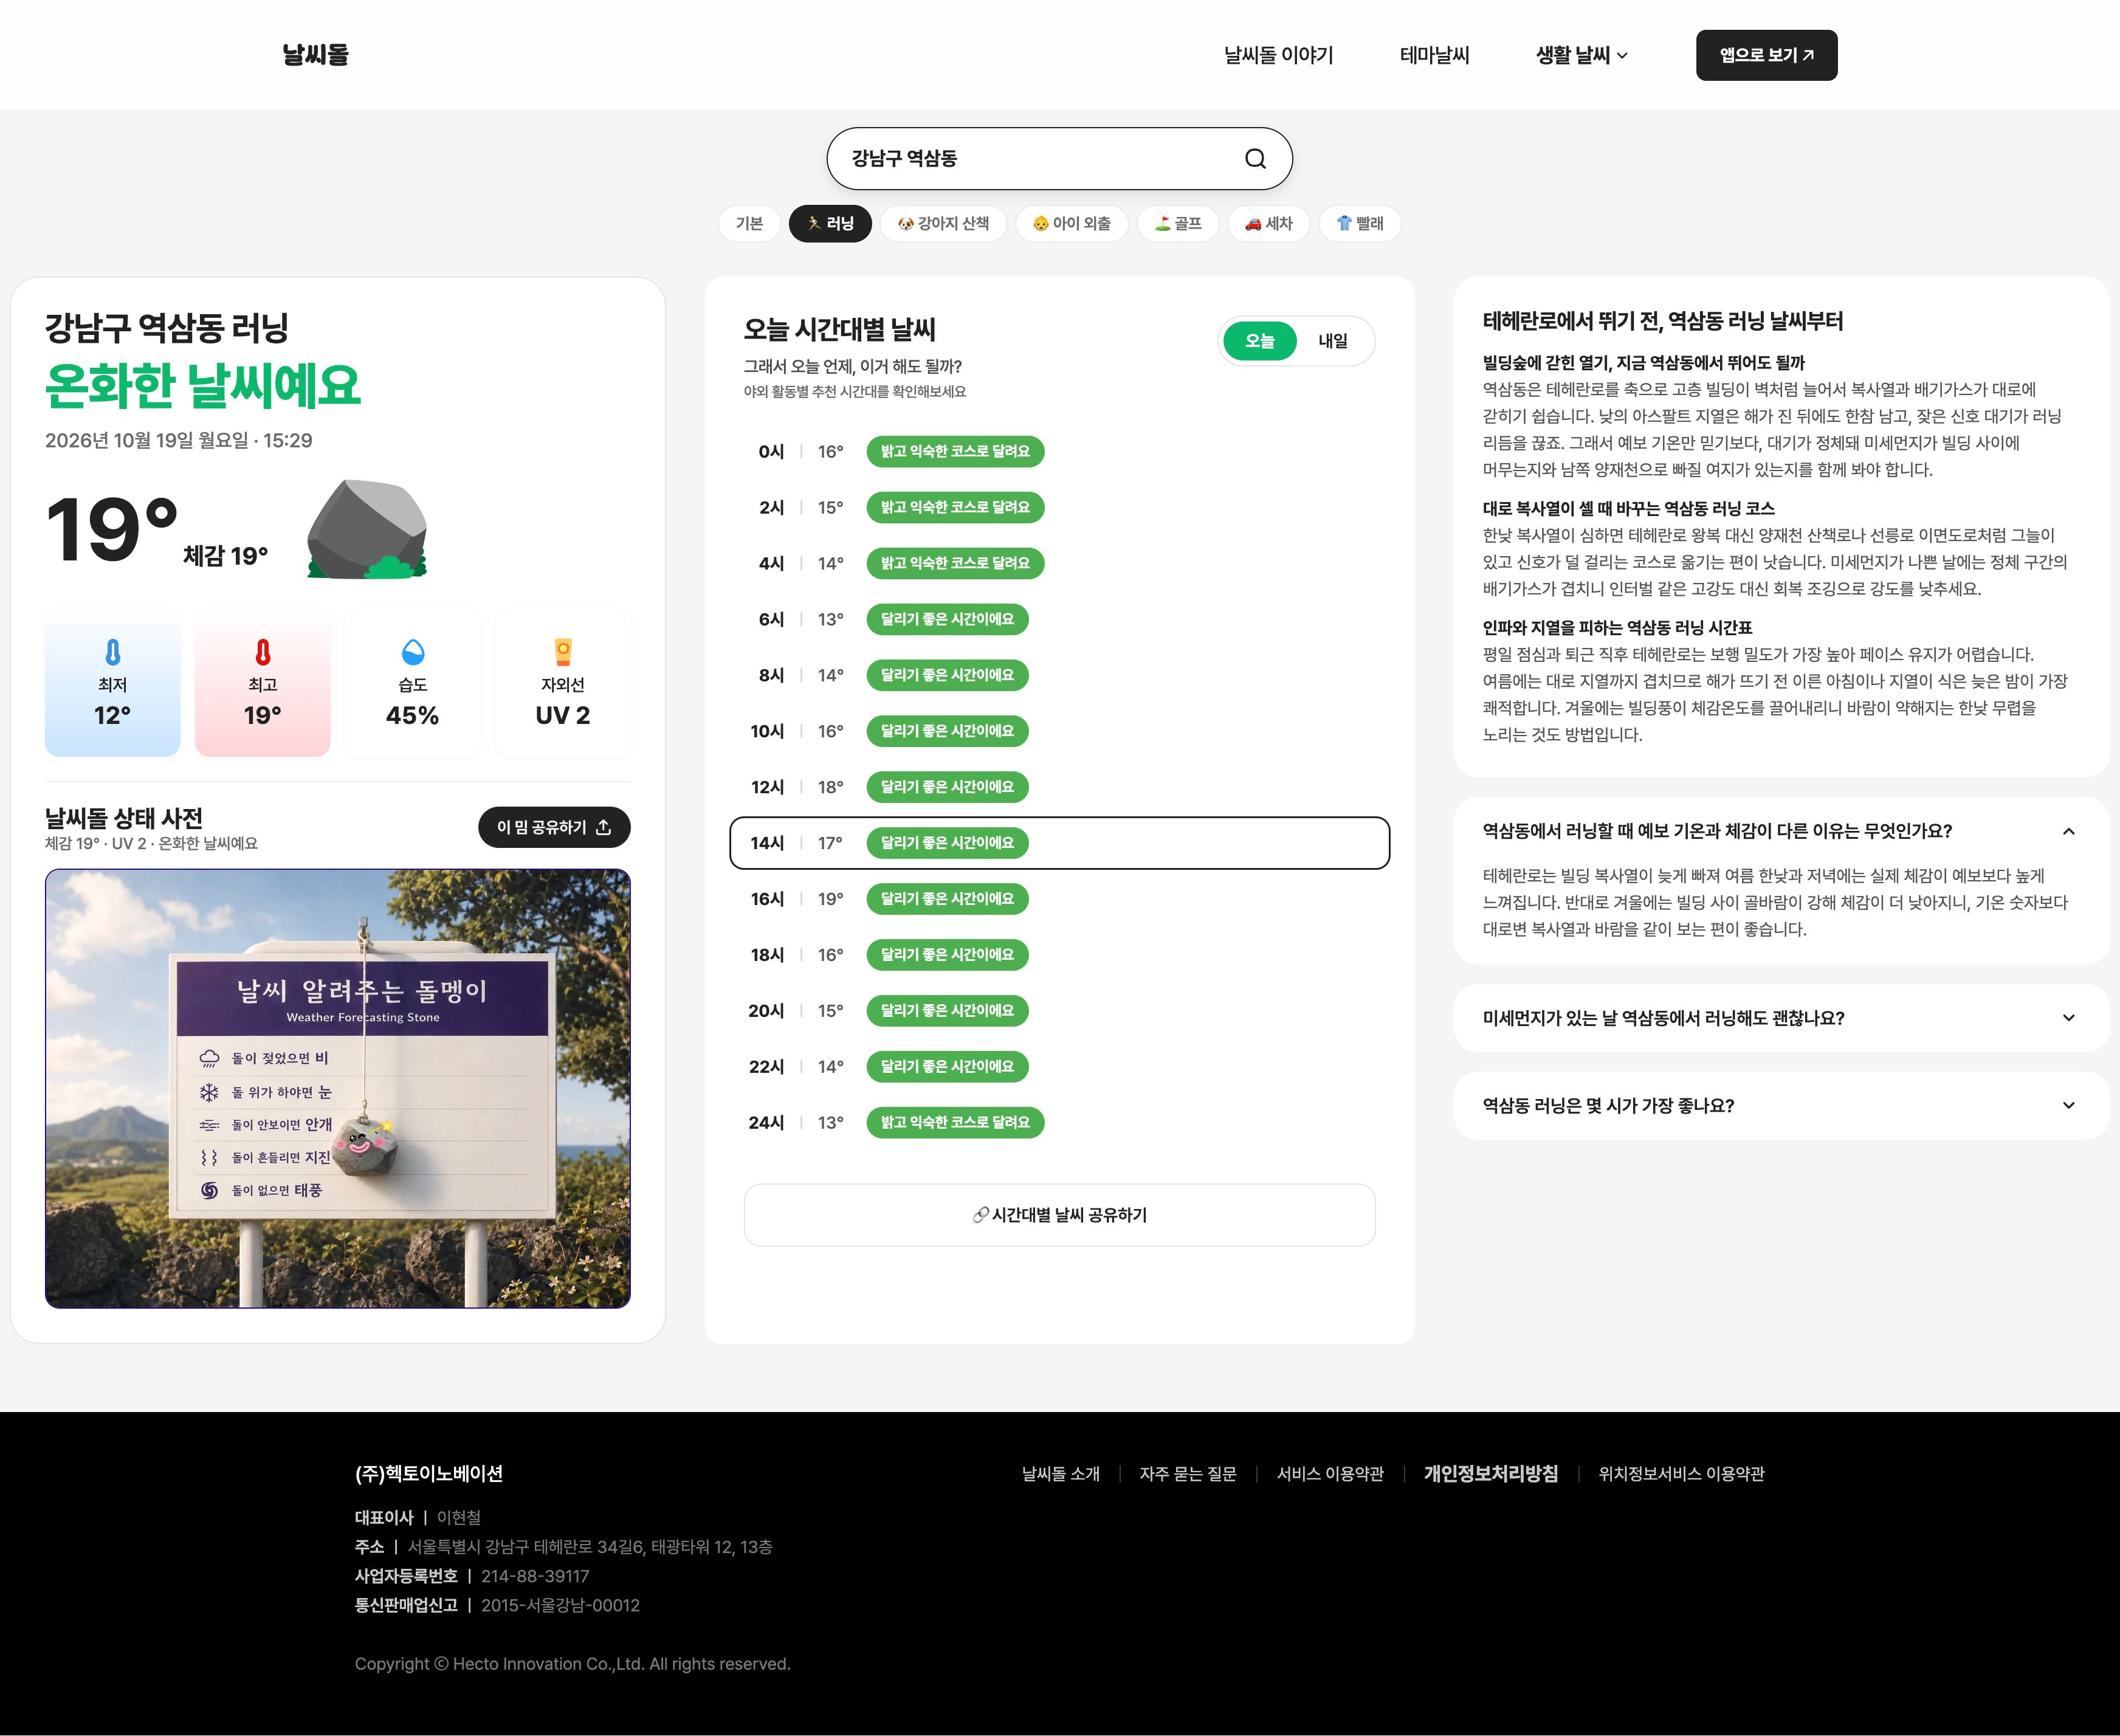2120x1736 pixels.
Task: Open 서비스 이용약관 footer link
Action: click(1330, 1473)
